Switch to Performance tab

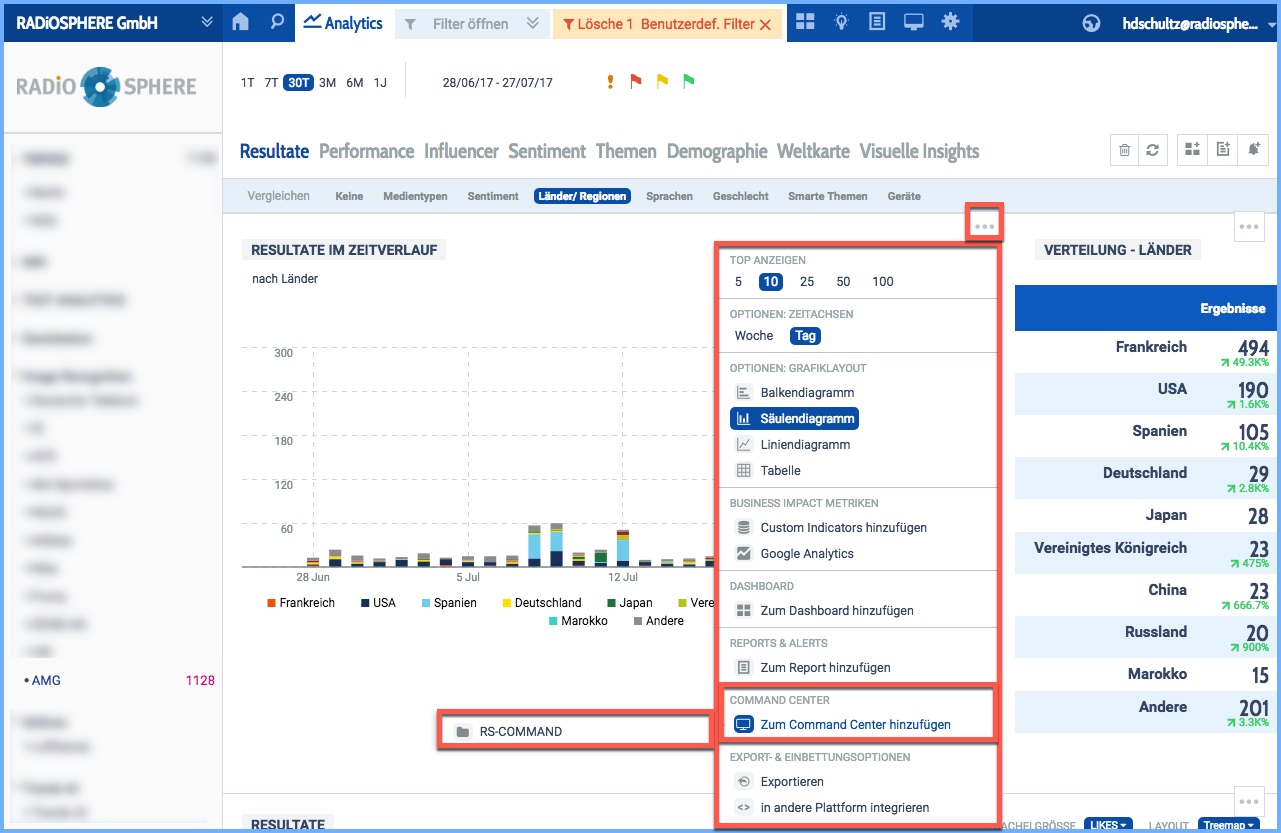point(366,151)
